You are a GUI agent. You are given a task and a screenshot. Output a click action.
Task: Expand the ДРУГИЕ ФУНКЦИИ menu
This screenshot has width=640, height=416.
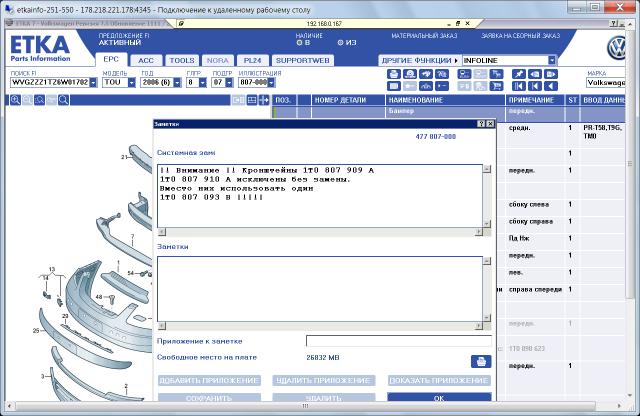pyautogui.click(x=420, y=60)
